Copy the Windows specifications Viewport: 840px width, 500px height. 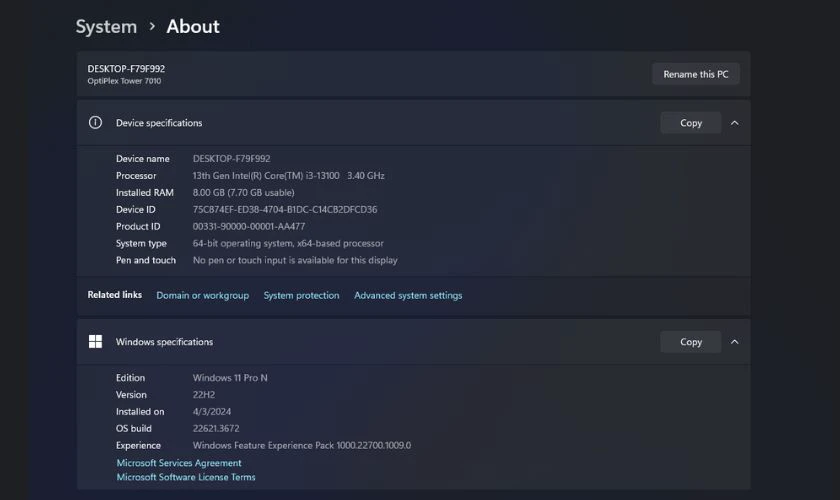coord(691,341)
